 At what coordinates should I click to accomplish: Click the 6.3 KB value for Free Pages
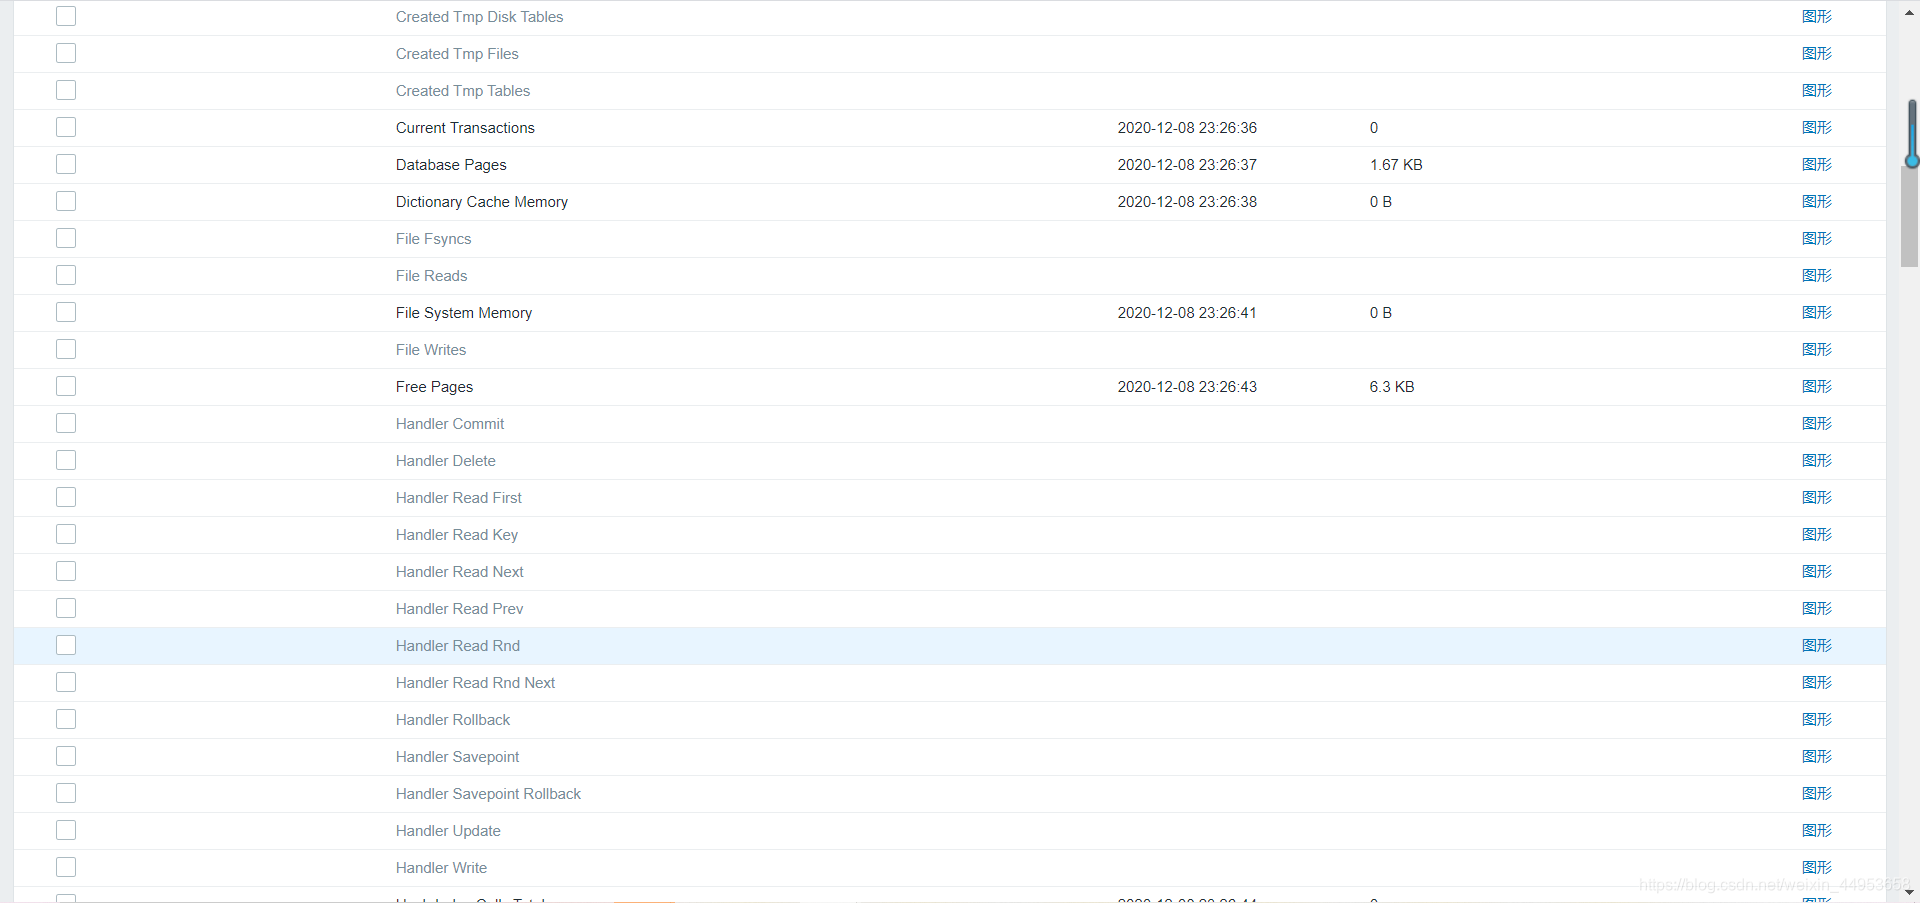[x=1392, y=386]
